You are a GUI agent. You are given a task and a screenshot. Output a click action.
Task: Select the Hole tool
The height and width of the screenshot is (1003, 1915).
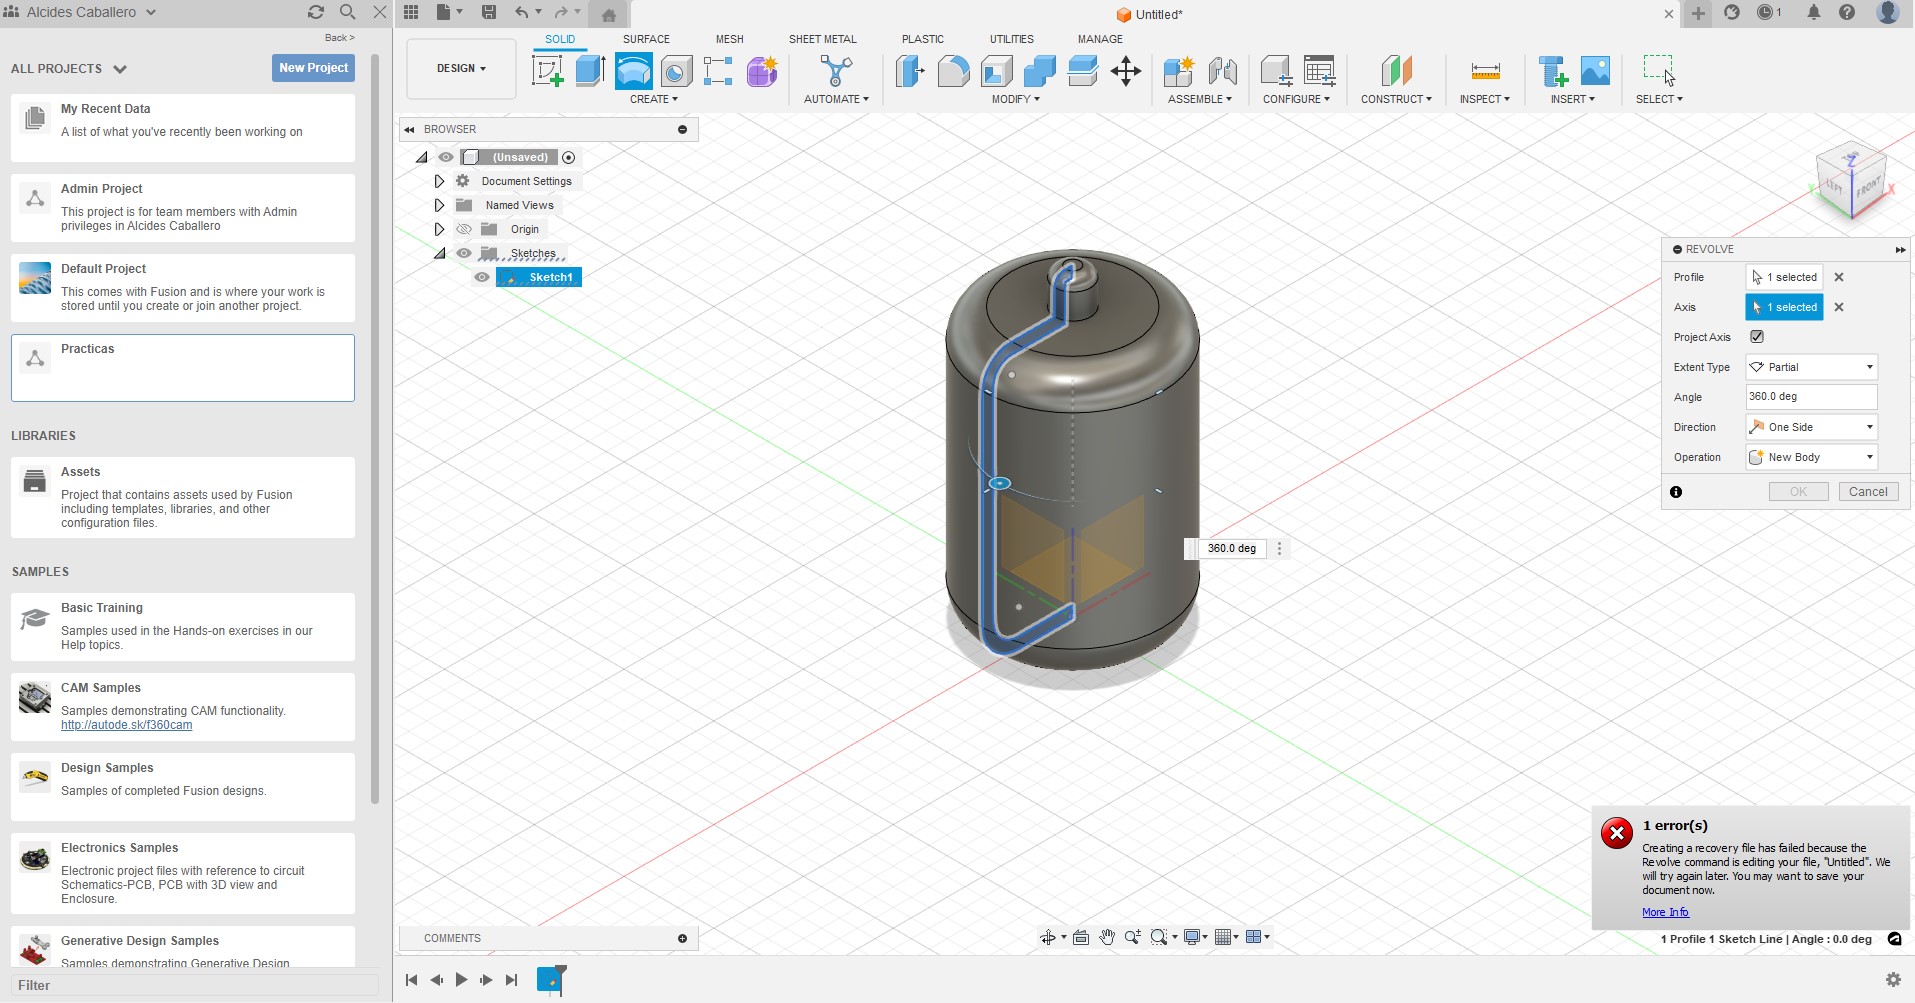676,71
